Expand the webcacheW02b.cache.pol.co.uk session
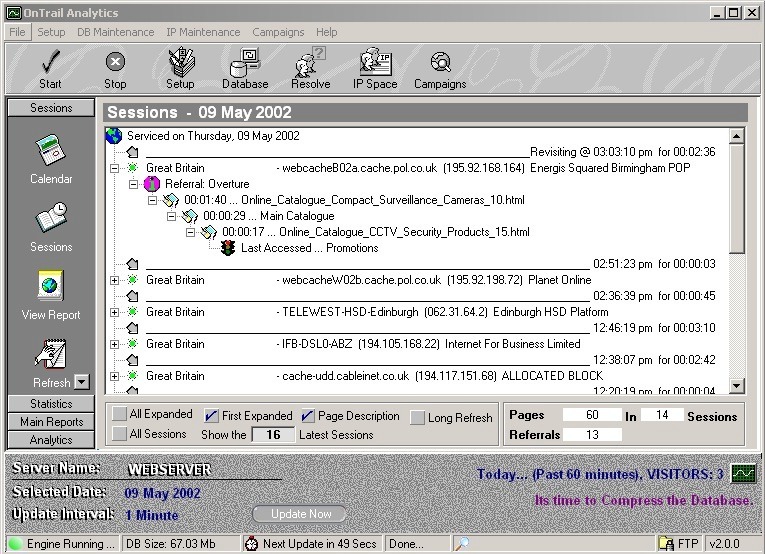Screen dimensions: 765x554 [x=114, y=280]
